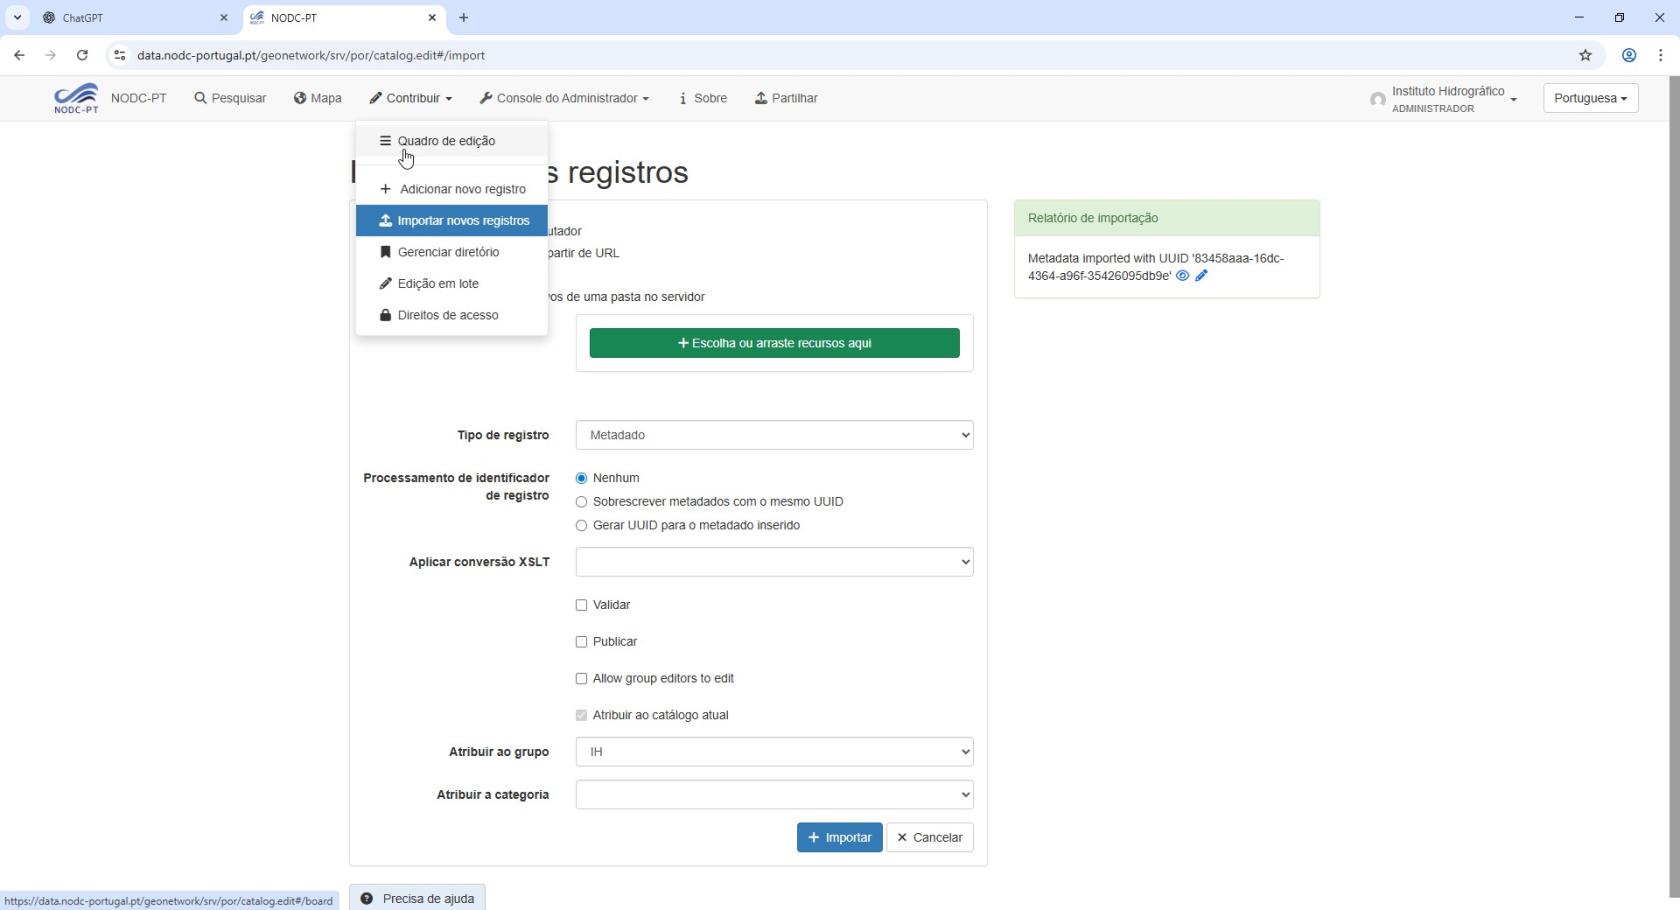Image resolution: width=1680 pixels, height=910 pixels.
Task: Open the Mapa globe item
Action: [x=318, y=98]
